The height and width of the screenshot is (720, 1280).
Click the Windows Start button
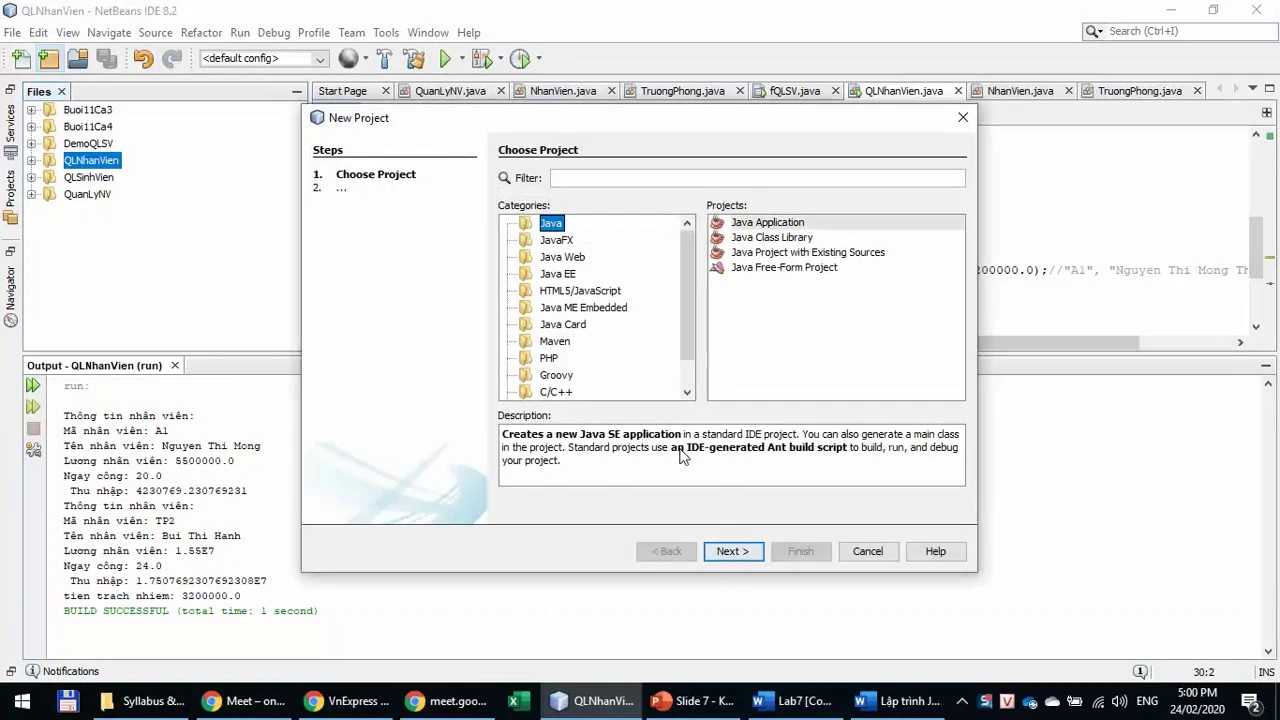pyautogui.click(x=22, y=701)
